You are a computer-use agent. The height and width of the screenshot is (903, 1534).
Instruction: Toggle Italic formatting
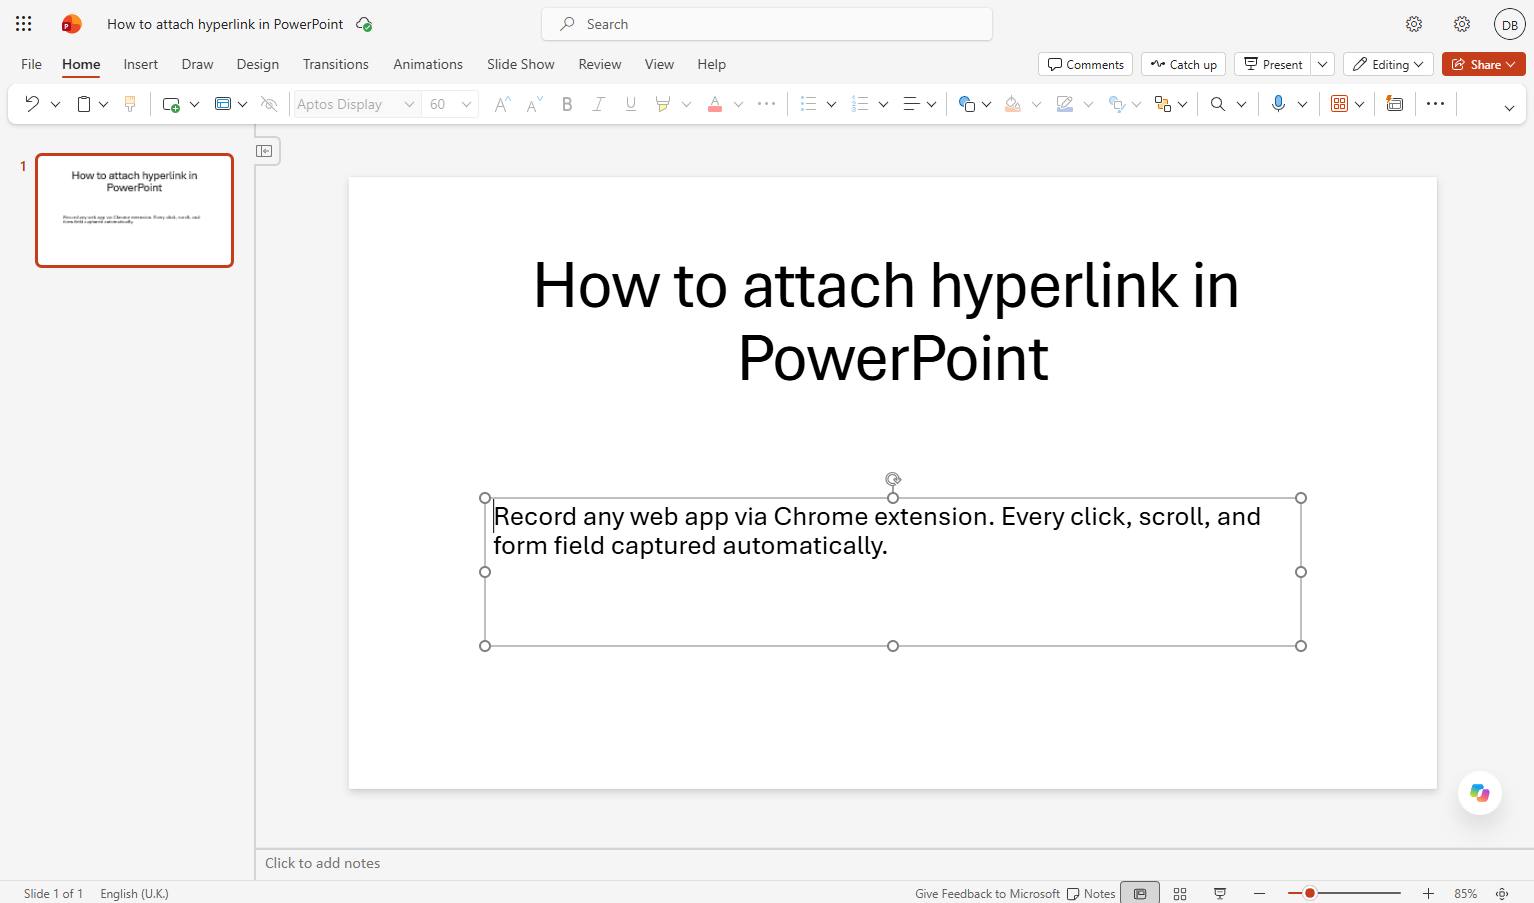(x=598, y=104)
